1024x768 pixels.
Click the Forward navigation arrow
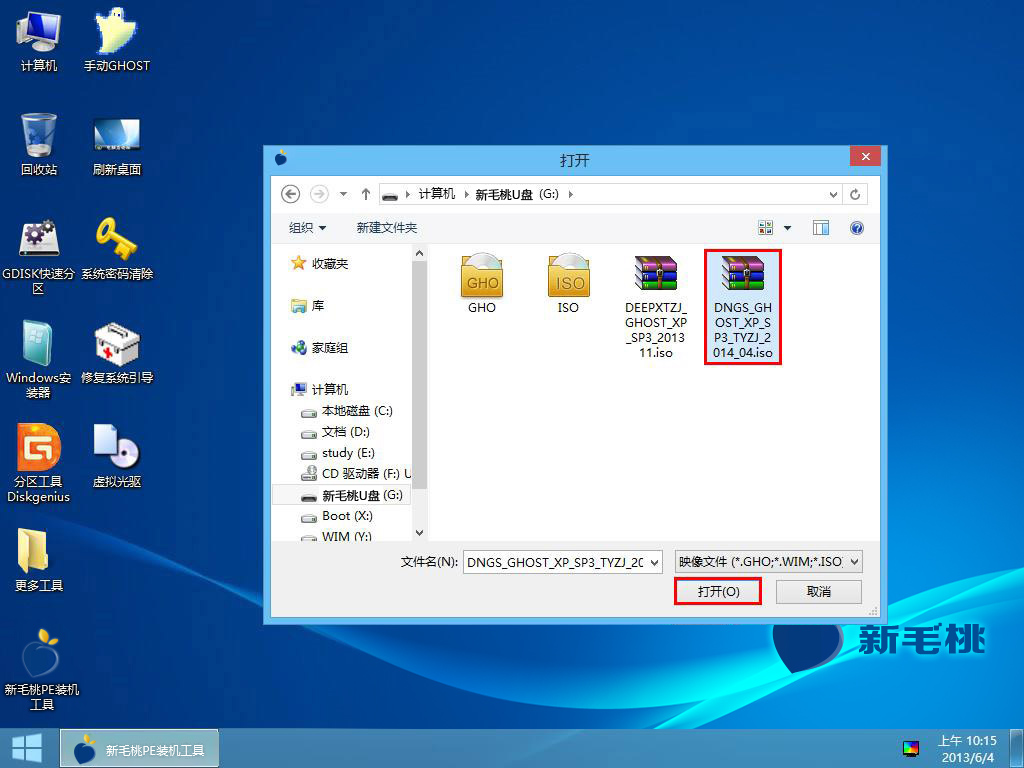(319, 194)
